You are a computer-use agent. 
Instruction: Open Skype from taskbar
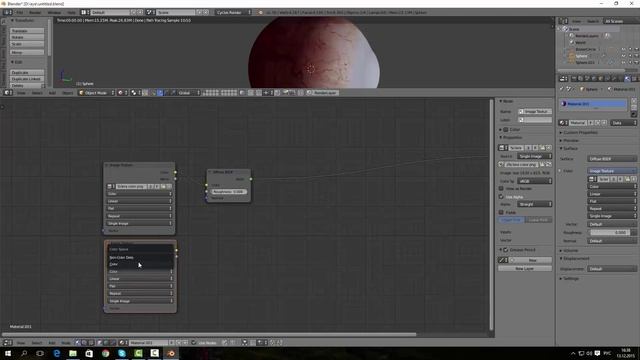pos(122,353)
